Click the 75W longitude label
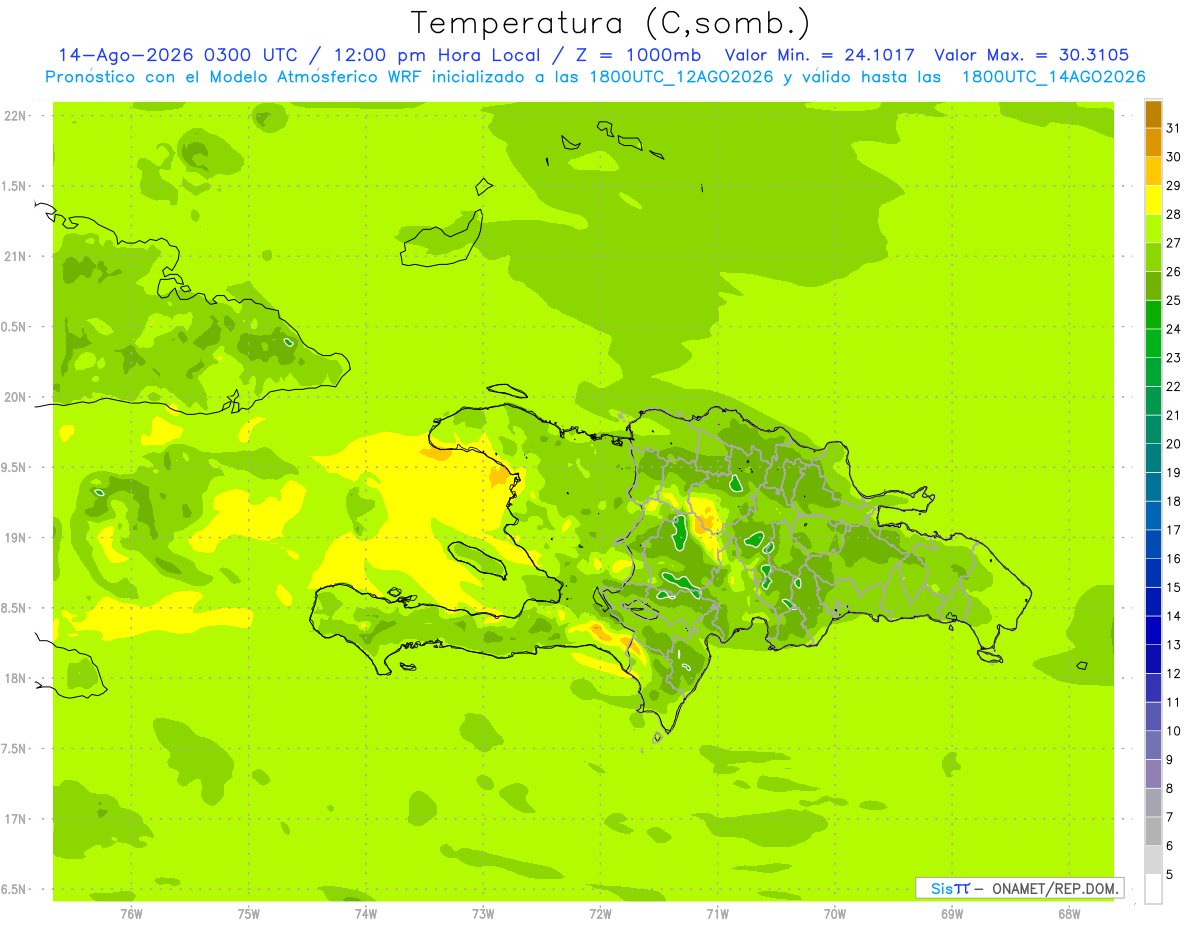The height and width of the screenshot is (927, 1200). click(248, 914)
